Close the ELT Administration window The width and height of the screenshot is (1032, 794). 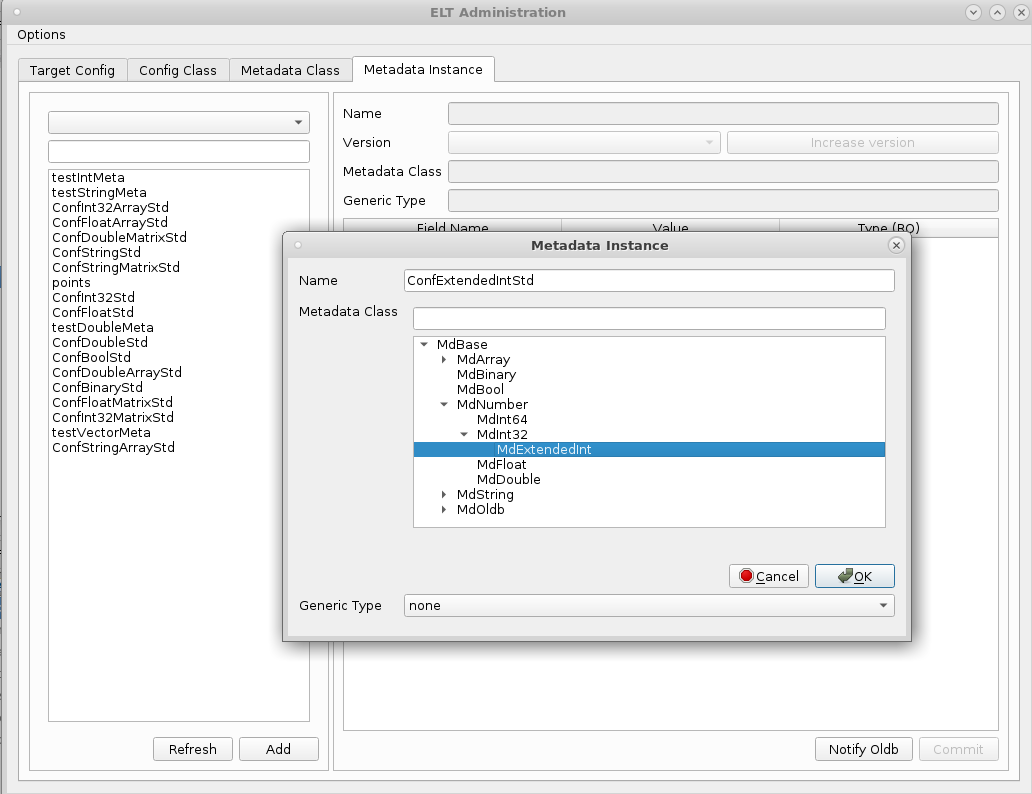pyautogui.click(x=1019, y=13)
